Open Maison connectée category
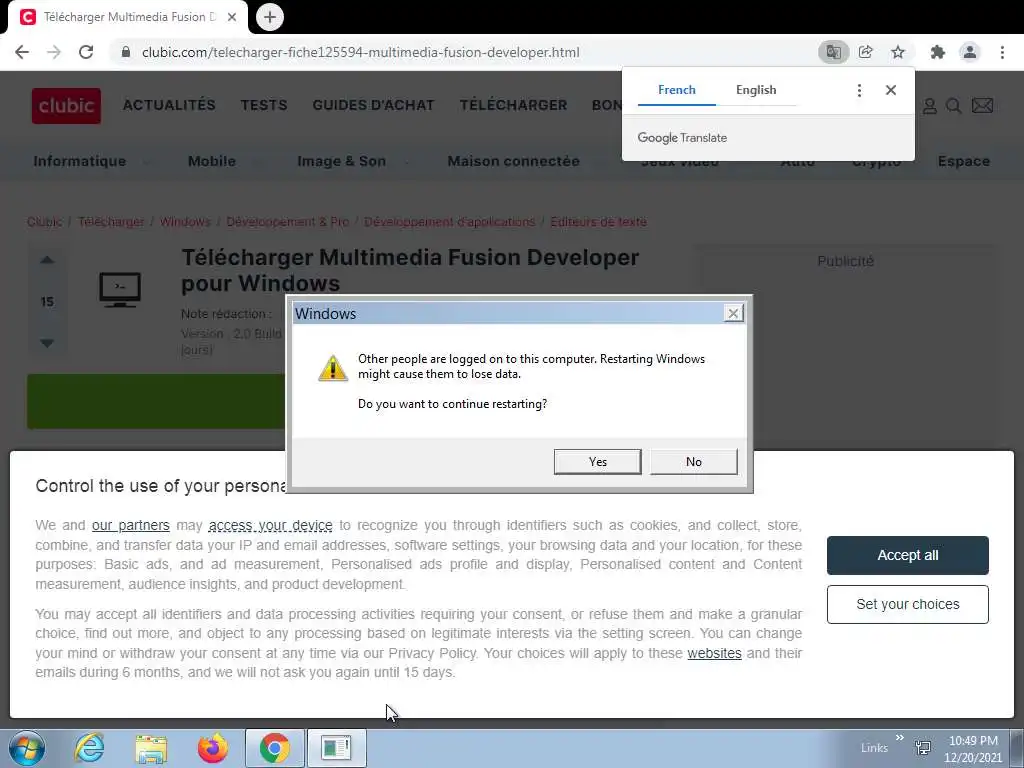 pyautogui.click(x=513, y=161)
